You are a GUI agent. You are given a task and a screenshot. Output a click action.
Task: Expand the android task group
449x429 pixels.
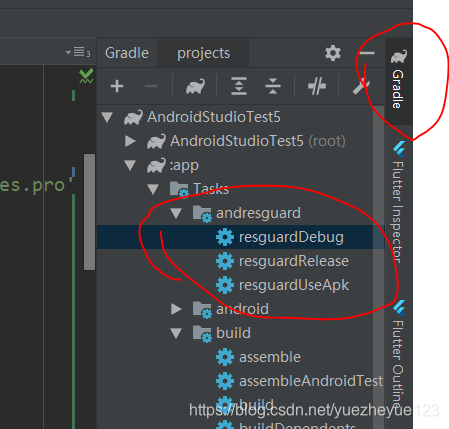176,309
